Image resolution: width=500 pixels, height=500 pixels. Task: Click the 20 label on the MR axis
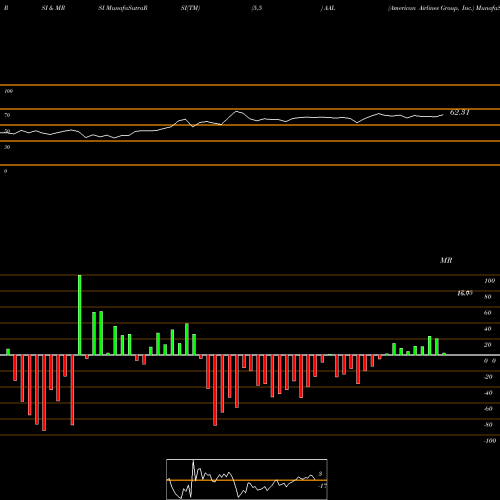488,345
